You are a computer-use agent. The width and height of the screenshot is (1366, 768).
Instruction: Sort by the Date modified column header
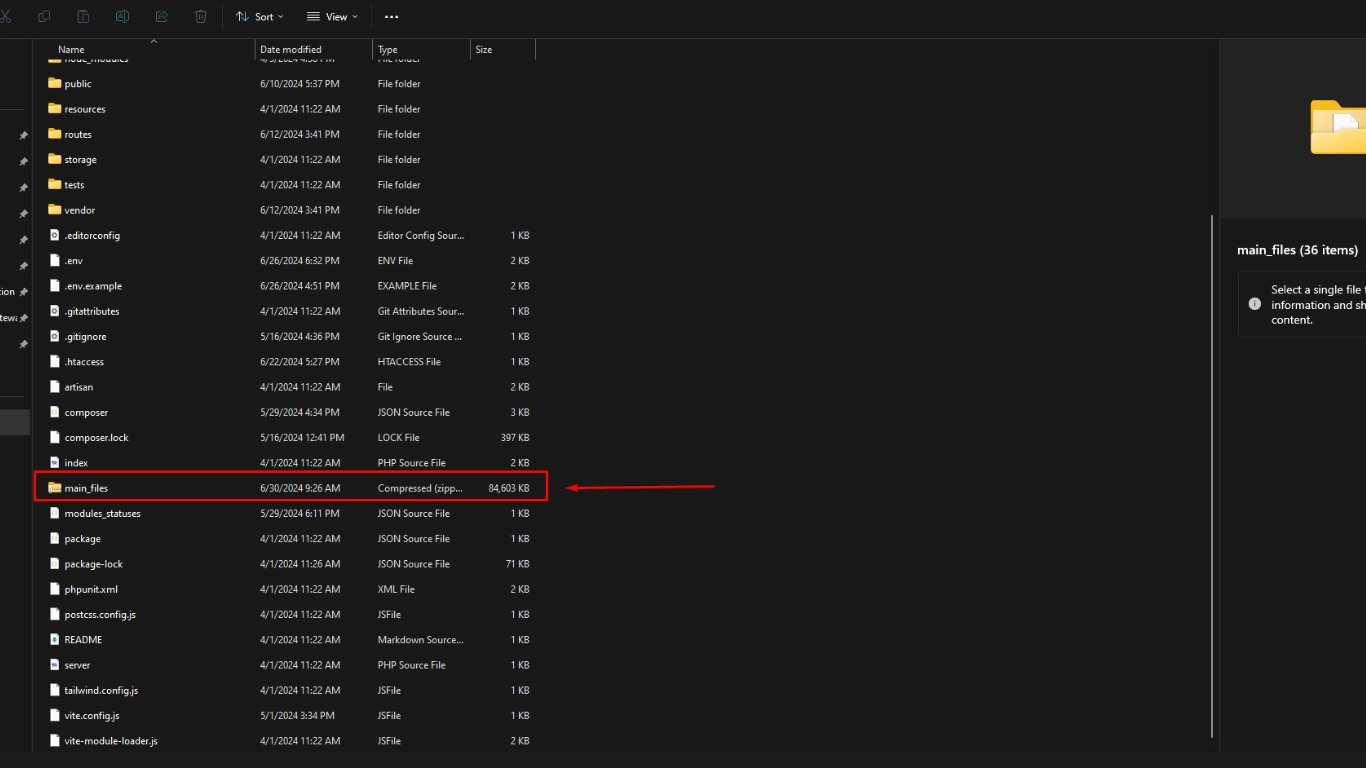[291, 50]
